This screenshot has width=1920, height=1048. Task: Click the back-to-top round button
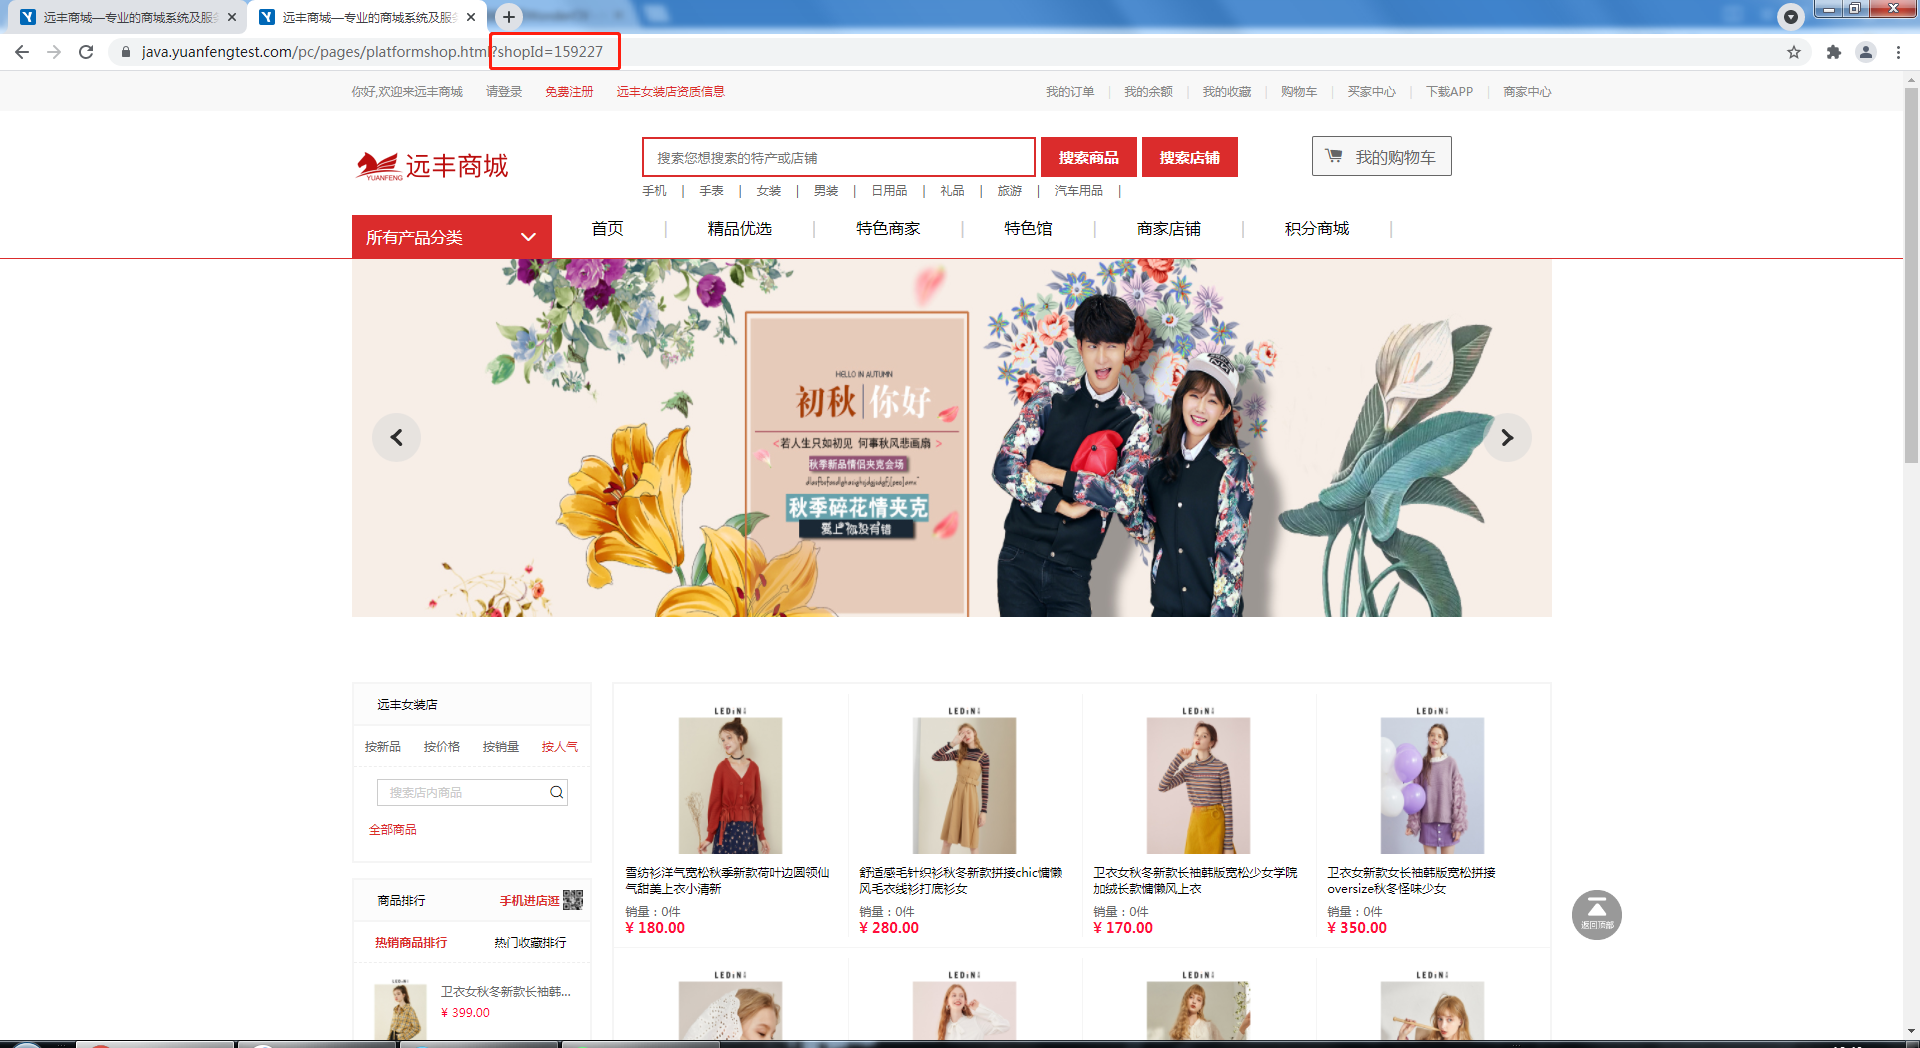(x=1597, y=914)
